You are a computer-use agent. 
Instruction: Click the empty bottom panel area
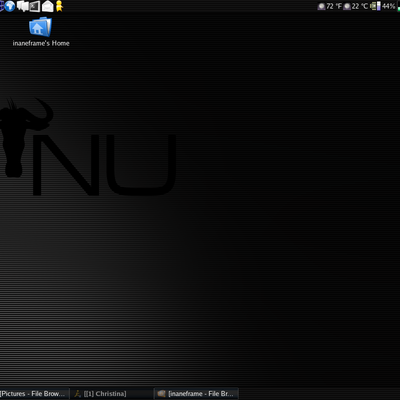[319, 394]
